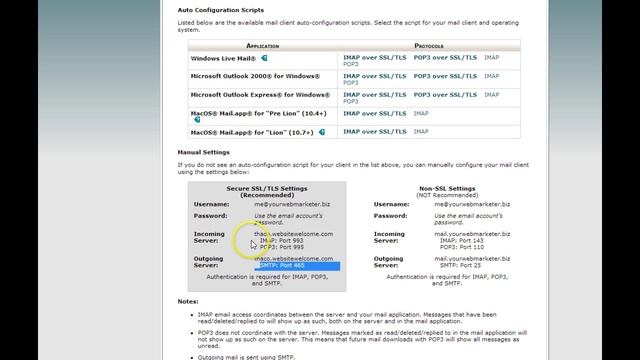Click the Manual Settings heading

point(203,152)
